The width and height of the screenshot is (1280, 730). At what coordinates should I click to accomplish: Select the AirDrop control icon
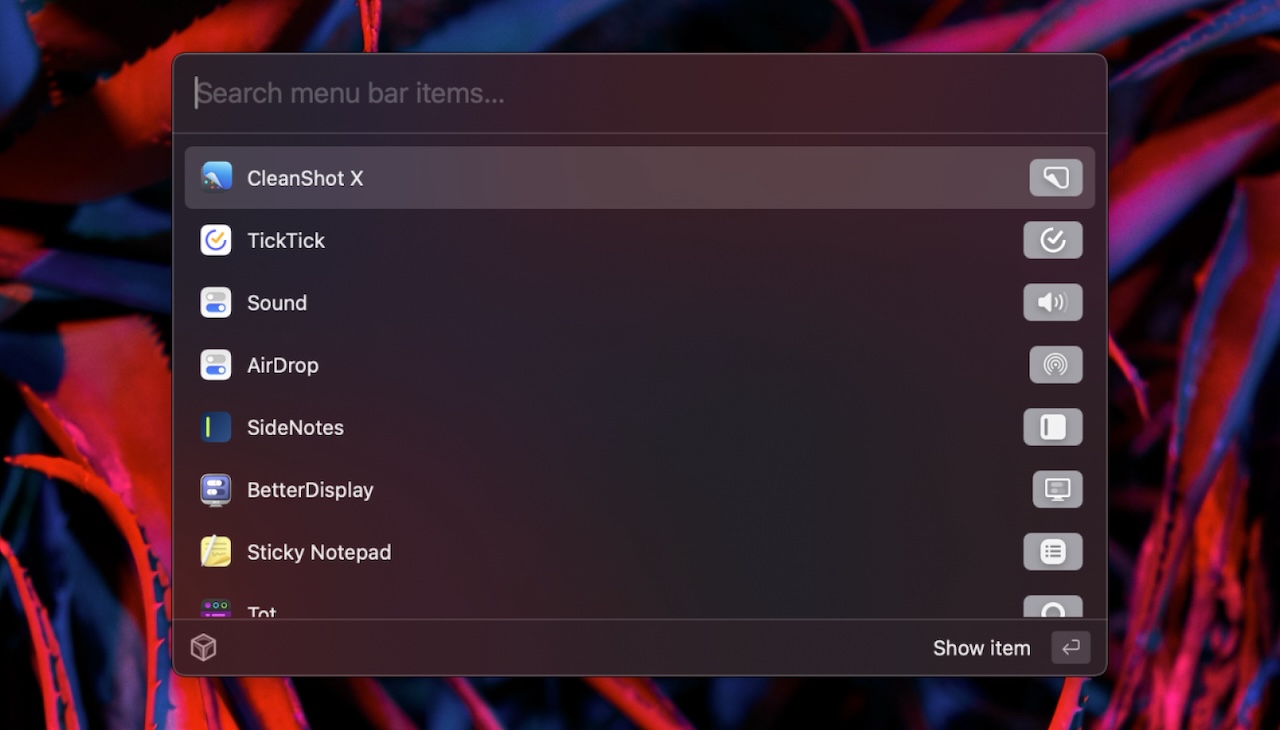pyautogui.click(x=216, y=365)
